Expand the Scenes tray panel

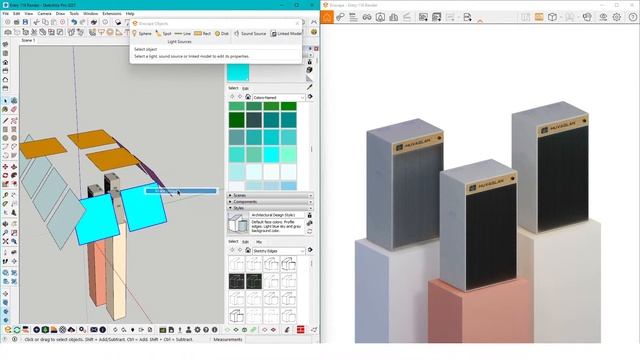270,196
